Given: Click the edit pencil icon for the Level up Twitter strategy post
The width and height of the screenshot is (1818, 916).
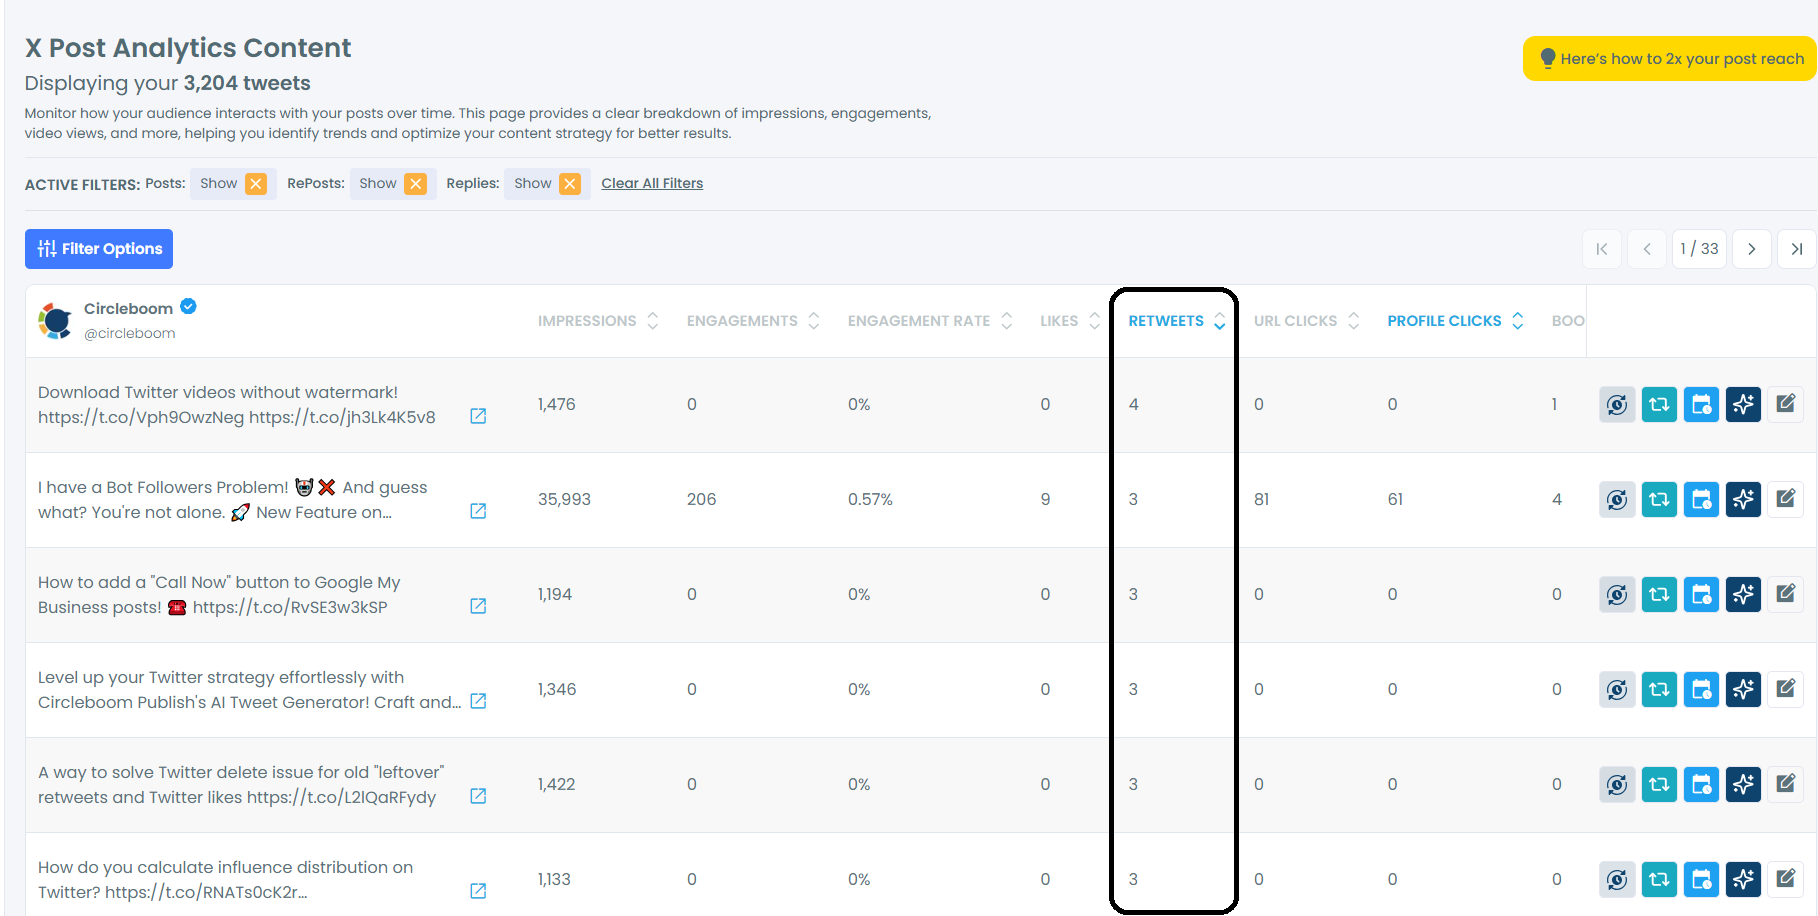Looking at the screenshot, I should pyautogui.click(x=1785, y=689).
